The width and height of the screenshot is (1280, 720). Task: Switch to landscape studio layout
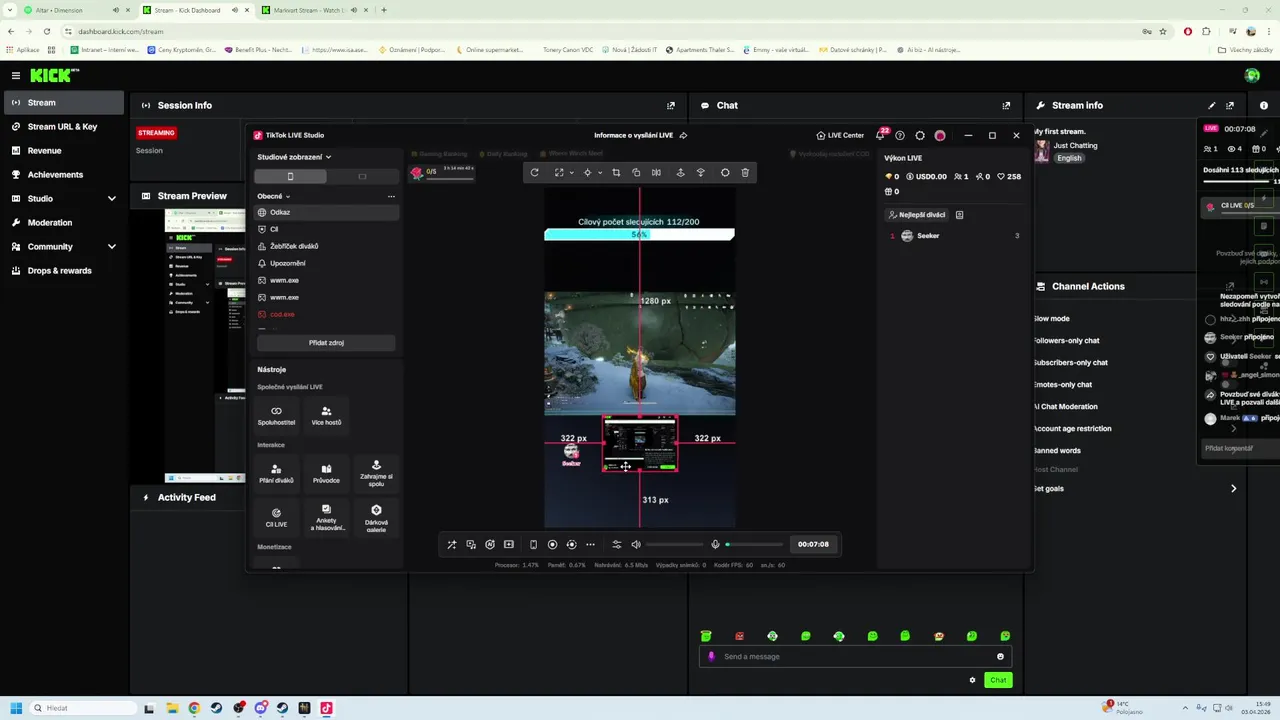point(362,176)
